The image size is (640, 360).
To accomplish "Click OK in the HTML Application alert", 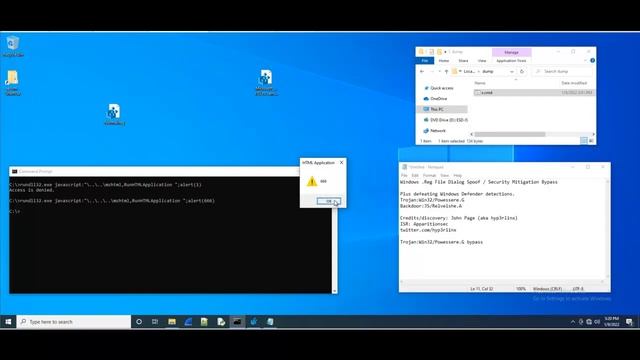I will 329,201.
